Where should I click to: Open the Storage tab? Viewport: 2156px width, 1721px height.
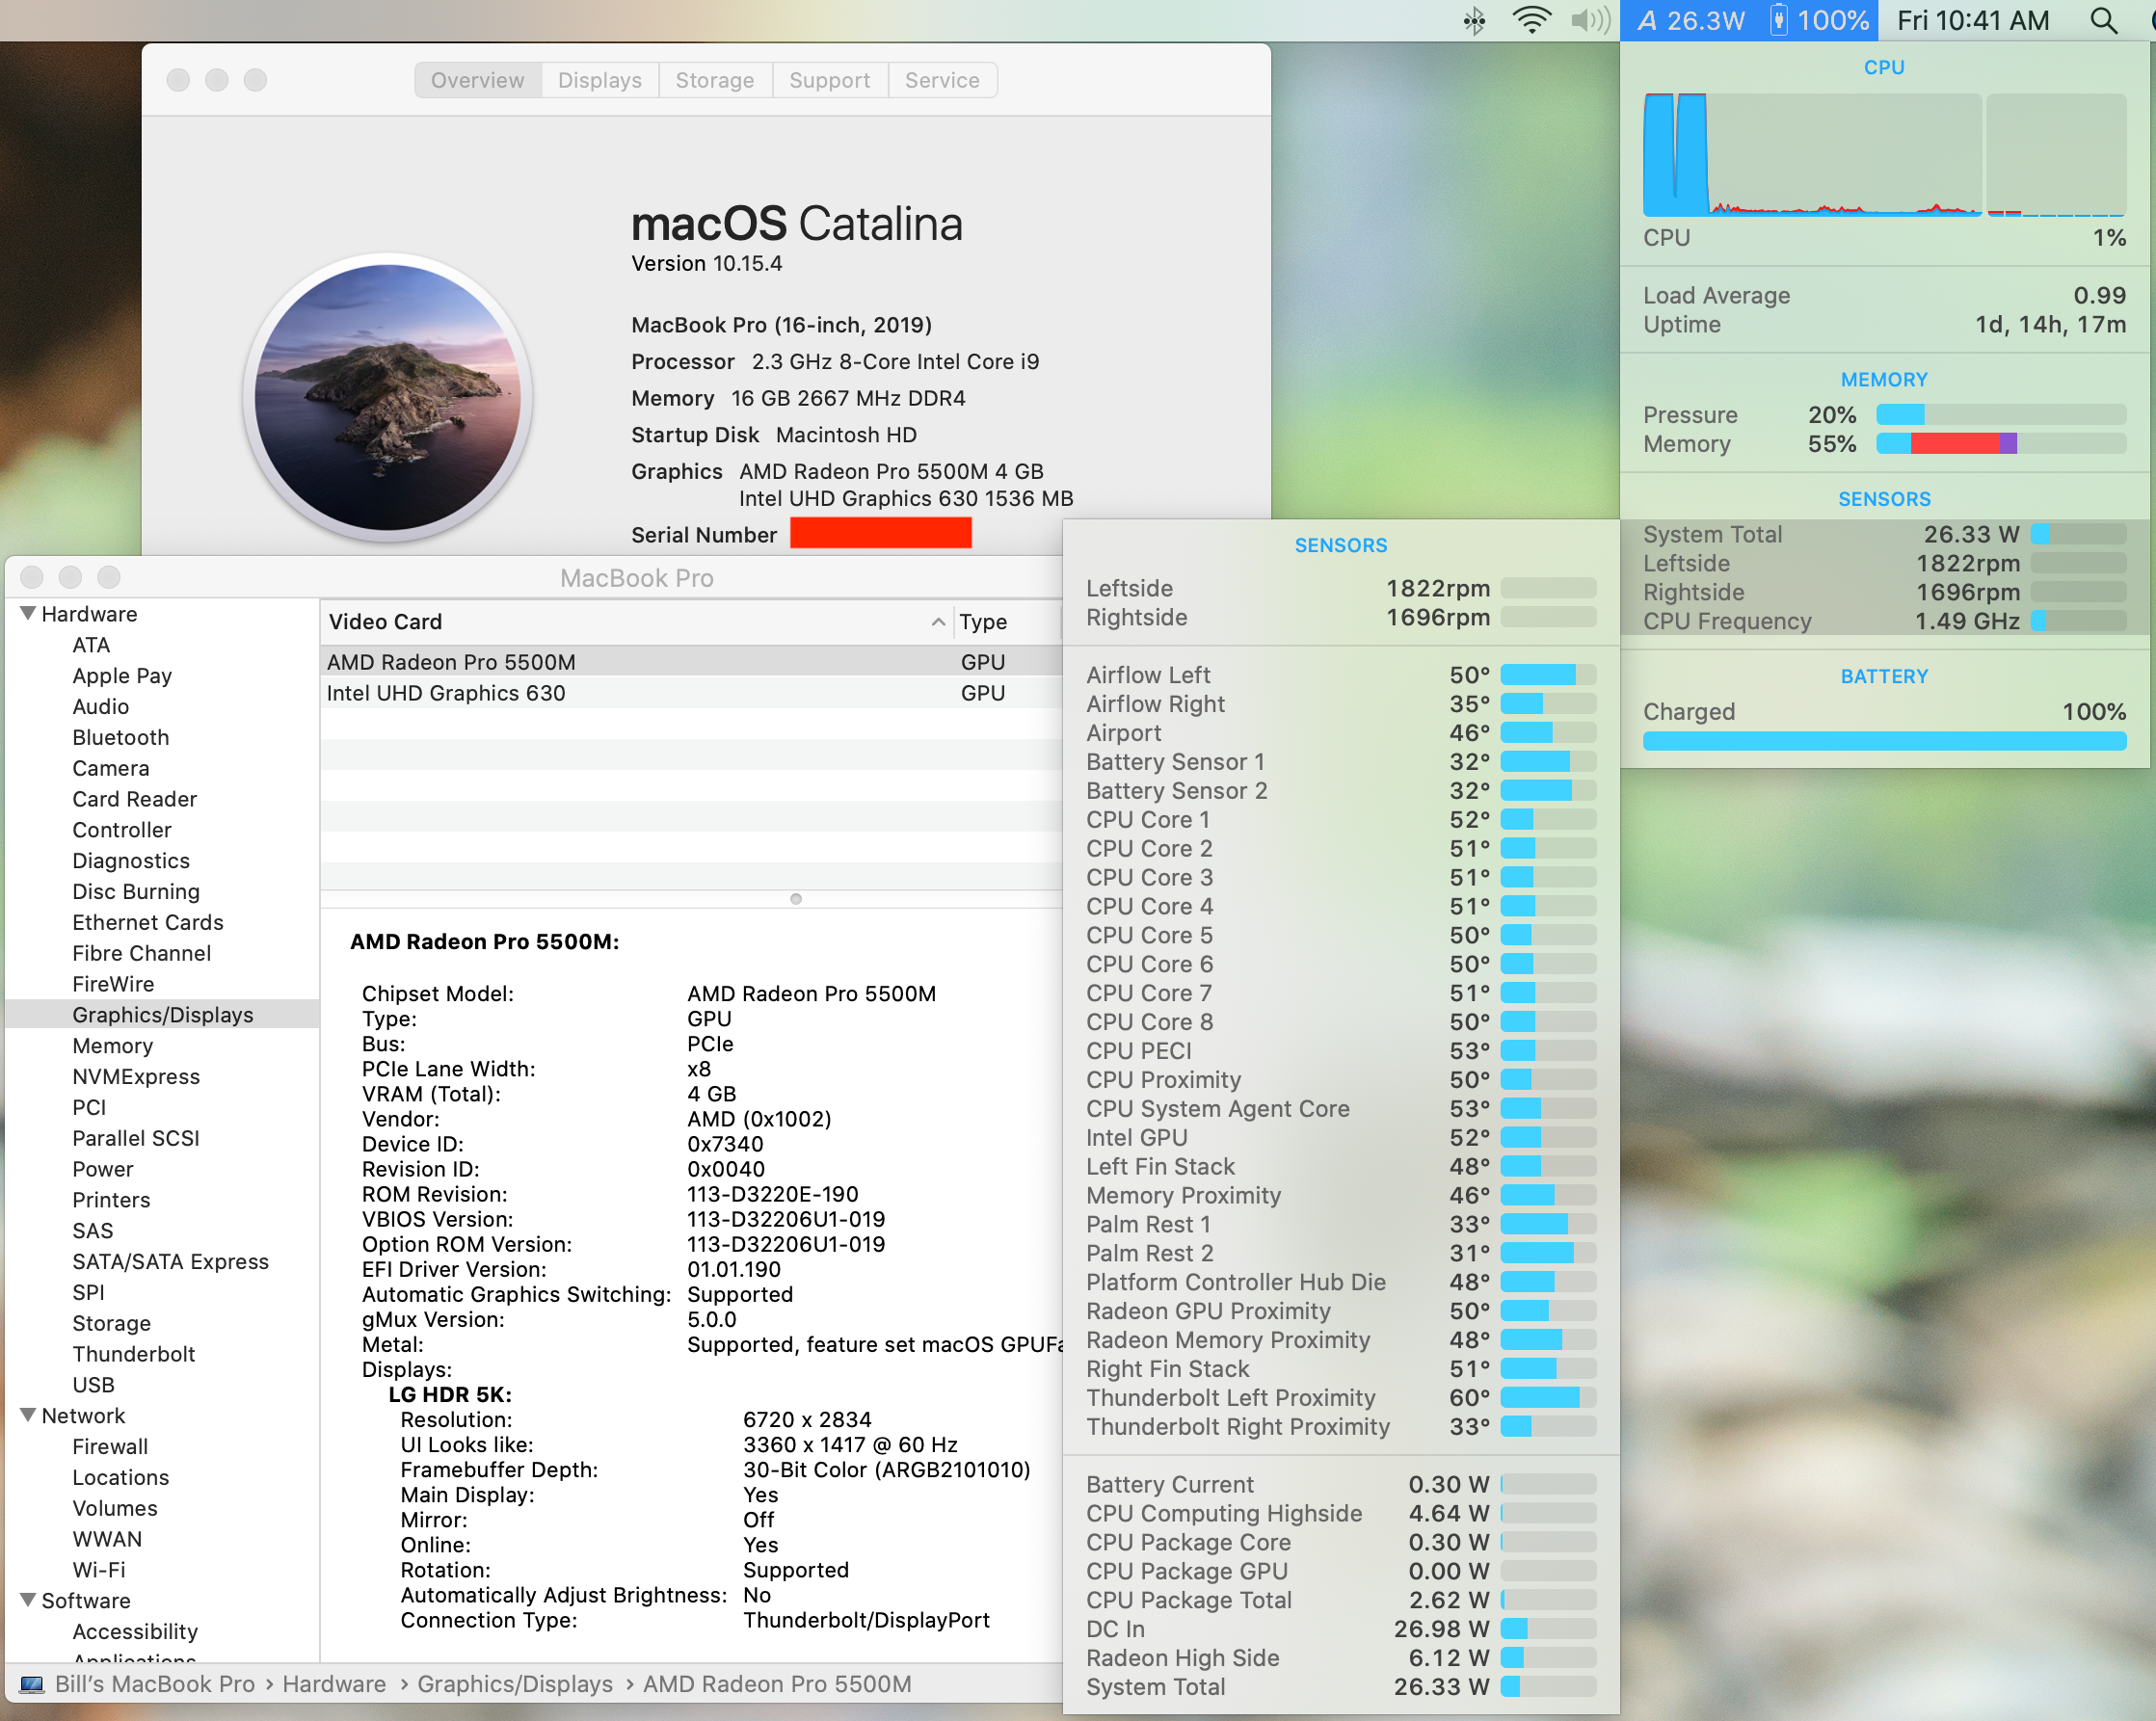[x=714, y=80]
